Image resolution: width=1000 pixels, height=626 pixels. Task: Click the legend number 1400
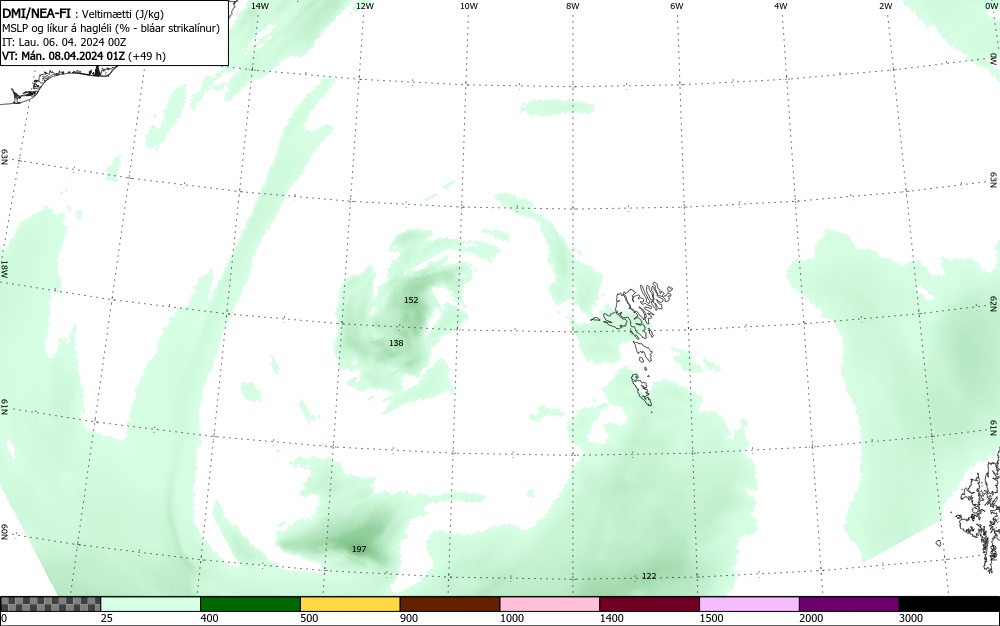[611, 618]
